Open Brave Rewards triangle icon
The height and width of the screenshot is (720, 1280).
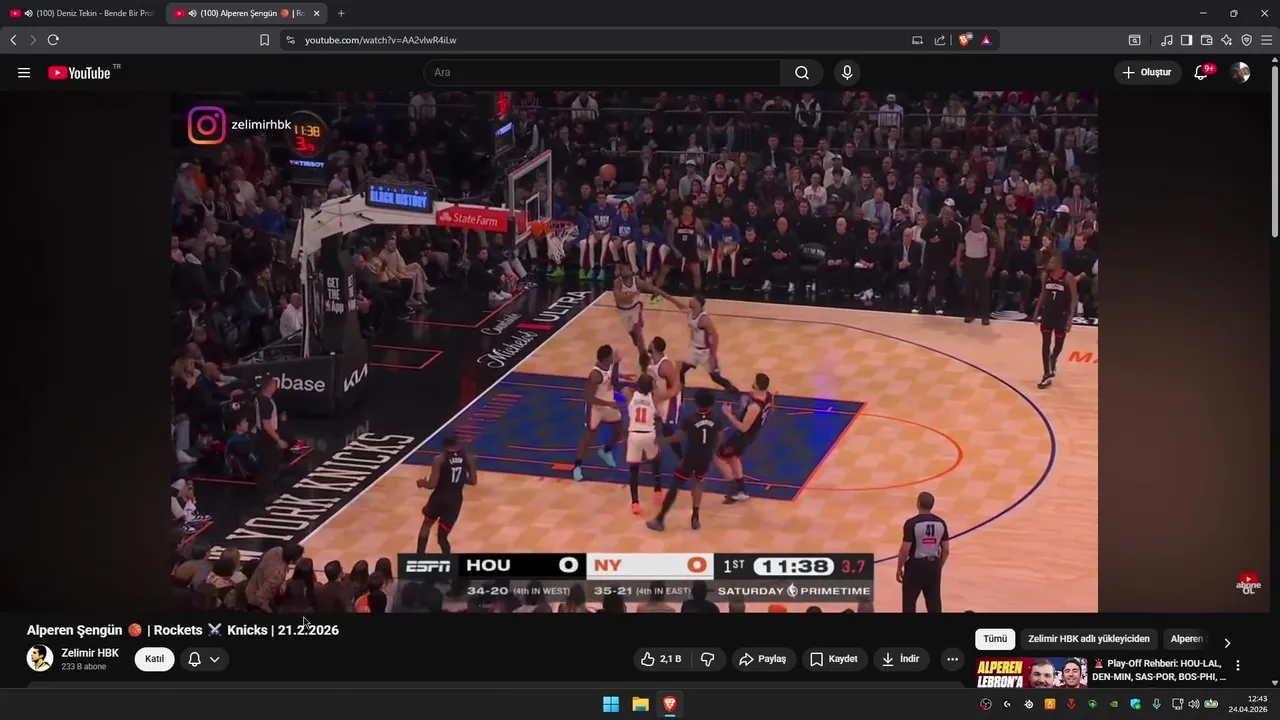tap(986, 40)
